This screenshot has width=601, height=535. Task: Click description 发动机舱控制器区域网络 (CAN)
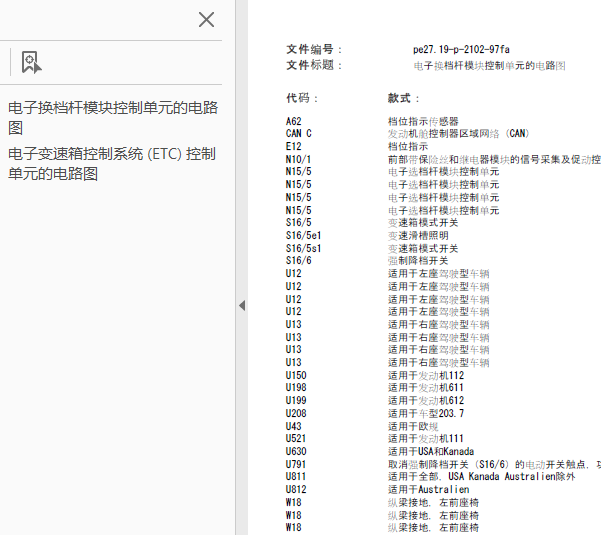click(x=459, y=133)
